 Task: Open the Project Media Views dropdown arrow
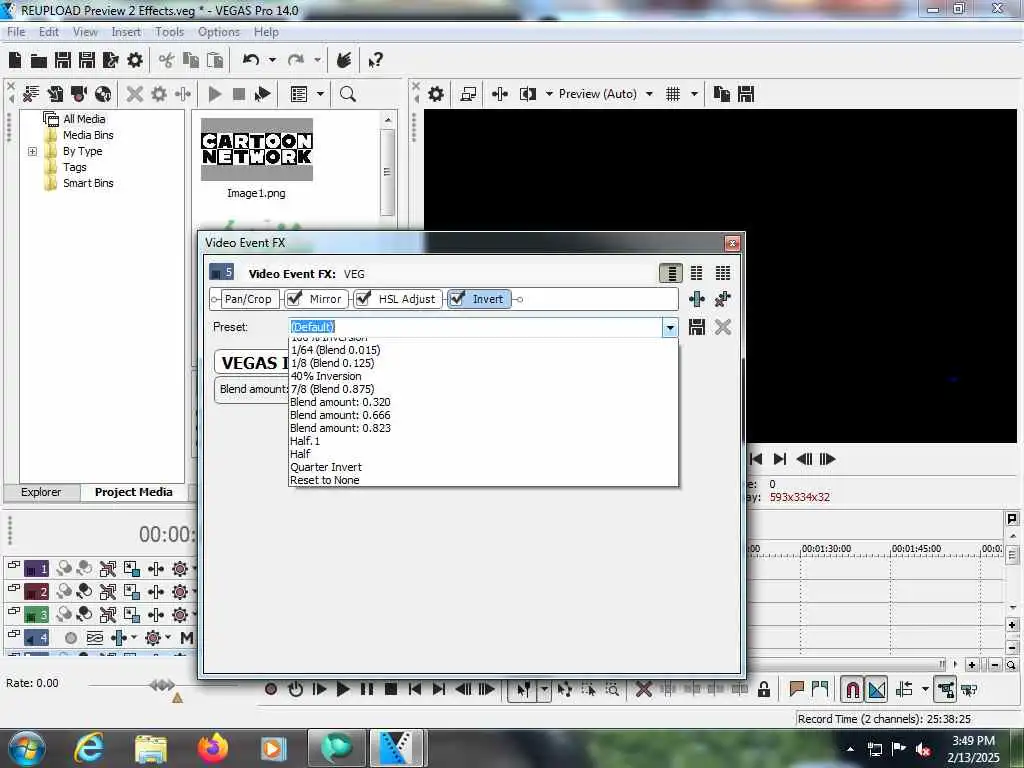[320, 94]
